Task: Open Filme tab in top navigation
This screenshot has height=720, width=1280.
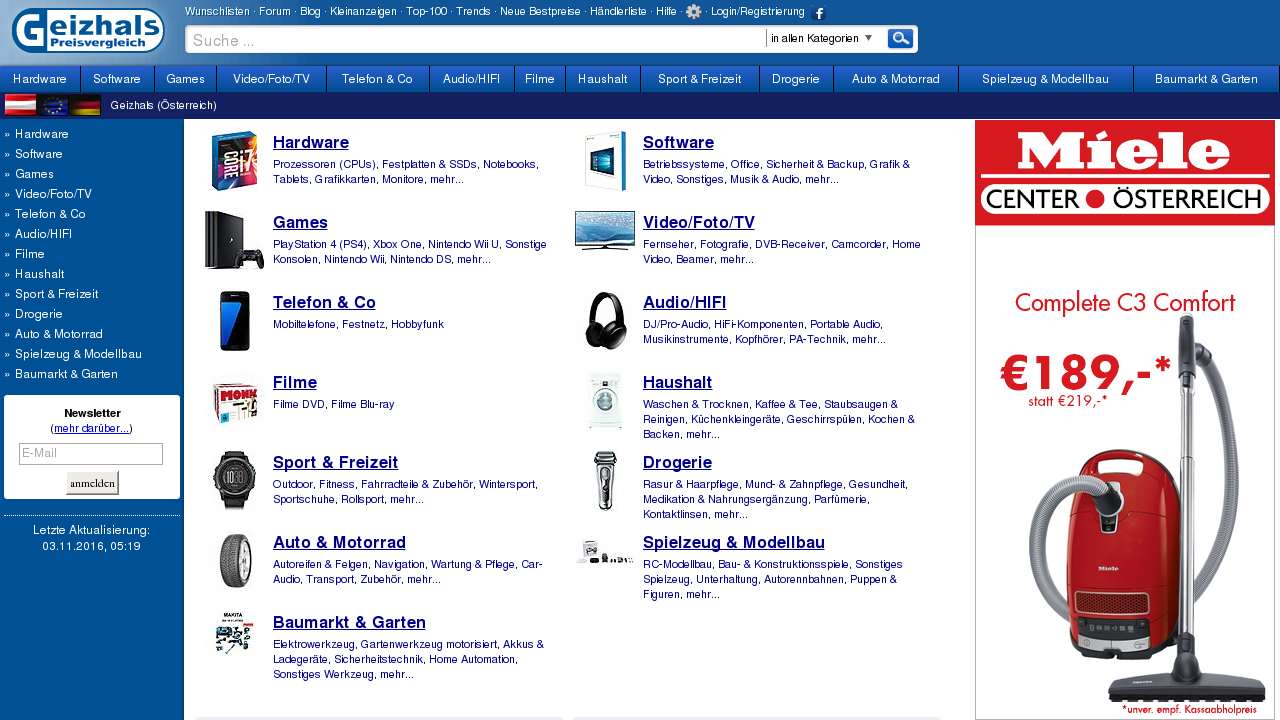Action: click(540, 79)
